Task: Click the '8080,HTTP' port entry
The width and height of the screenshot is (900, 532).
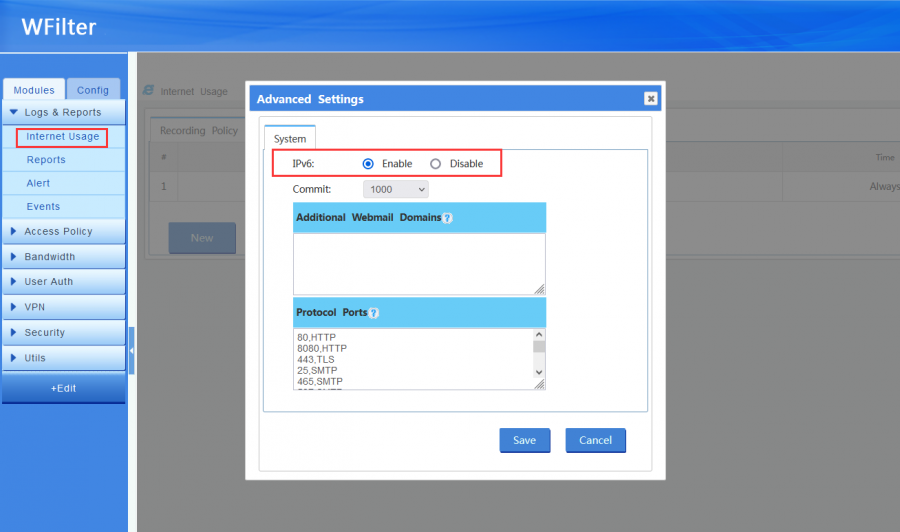Action: pos(322,348)
